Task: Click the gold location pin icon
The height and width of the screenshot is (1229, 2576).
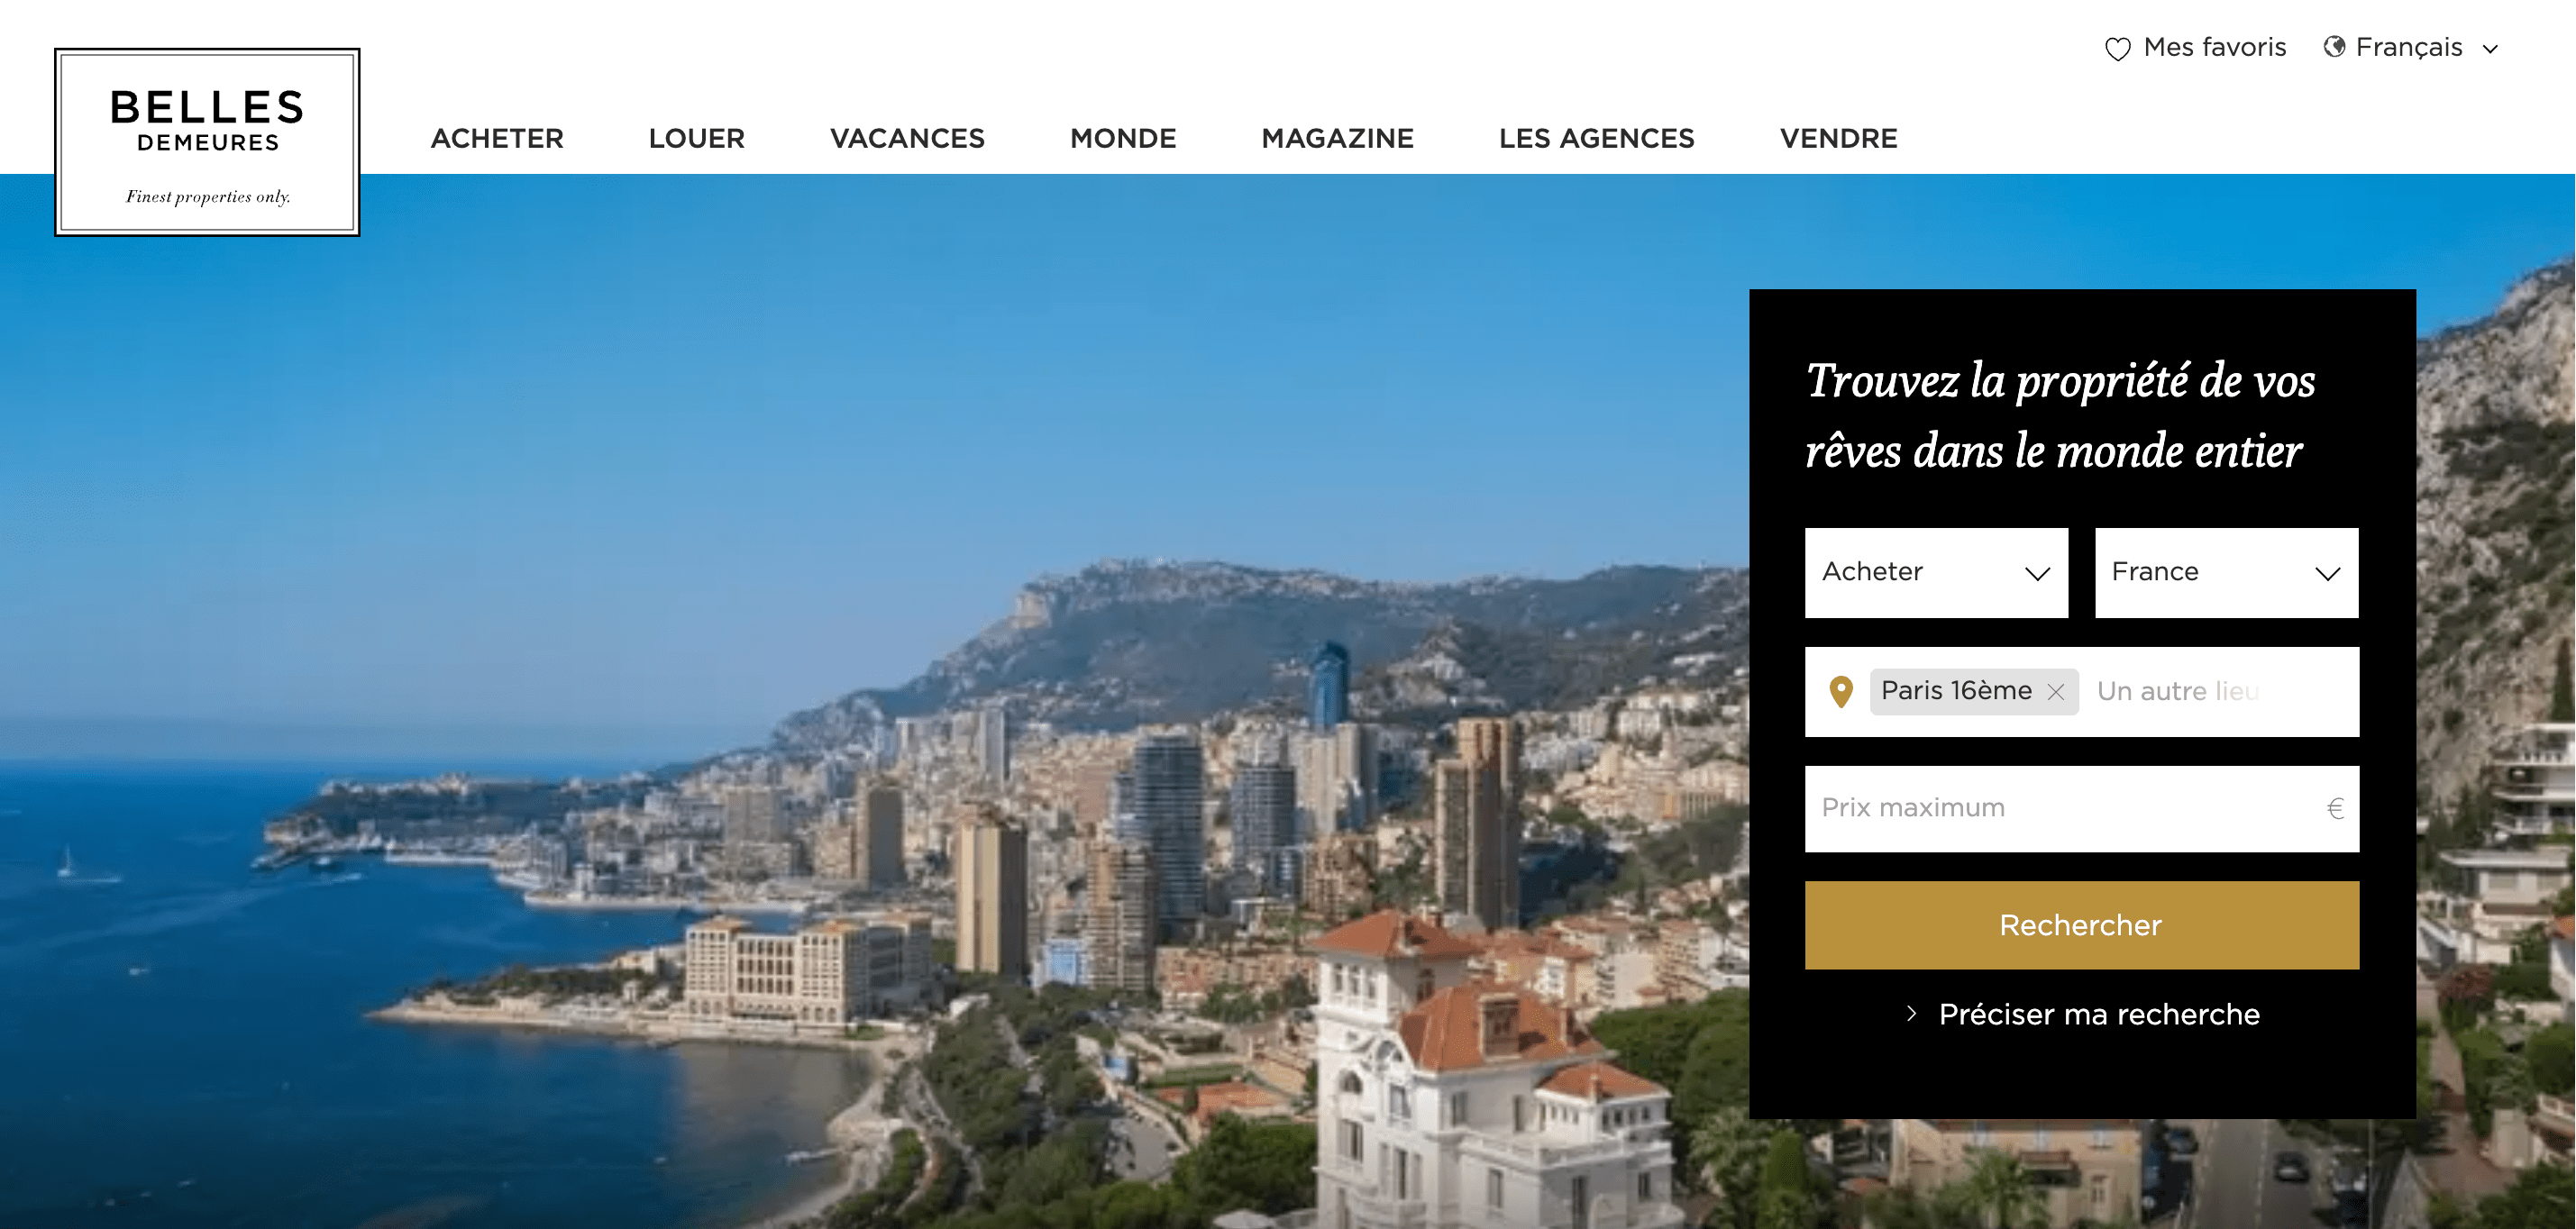Action: coord(1840,692)
